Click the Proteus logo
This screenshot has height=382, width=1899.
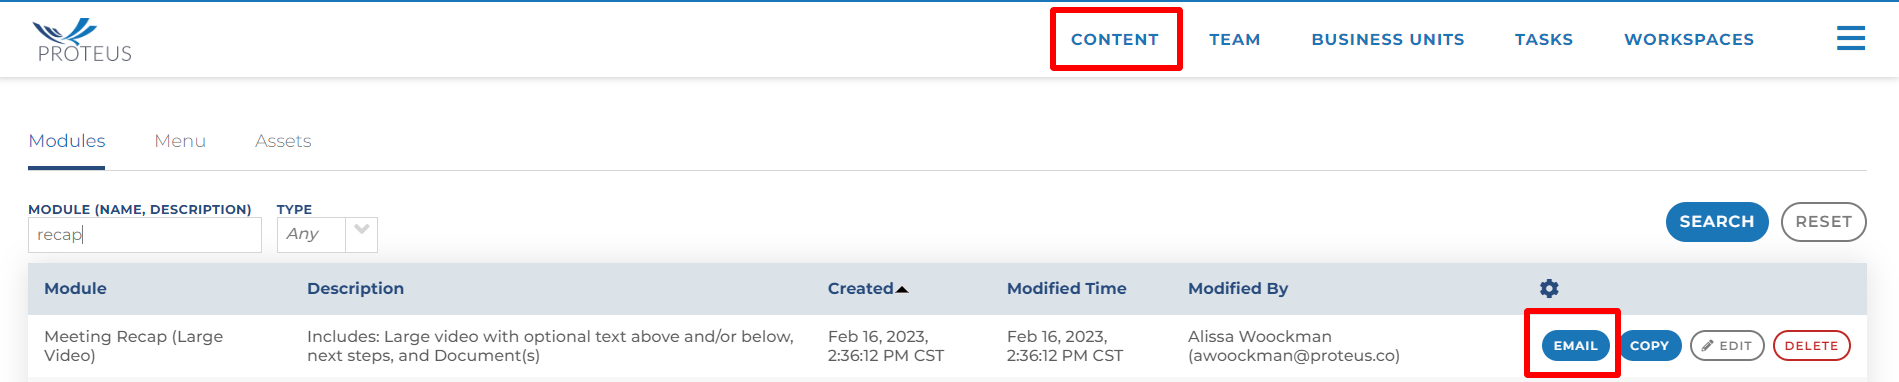[x=84, y=40]
